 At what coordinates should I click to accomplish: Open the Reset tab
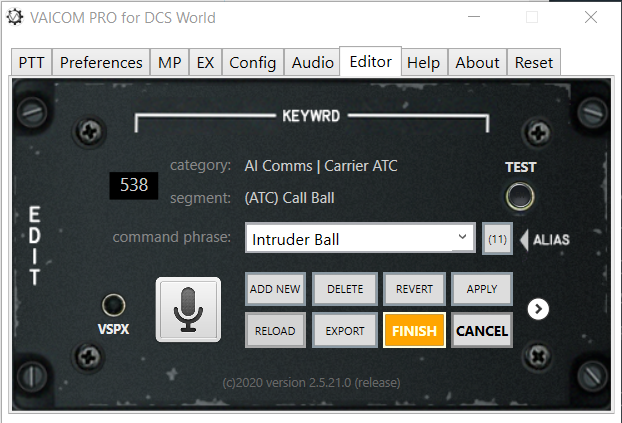pyautogui.click(x=534, y=62)
